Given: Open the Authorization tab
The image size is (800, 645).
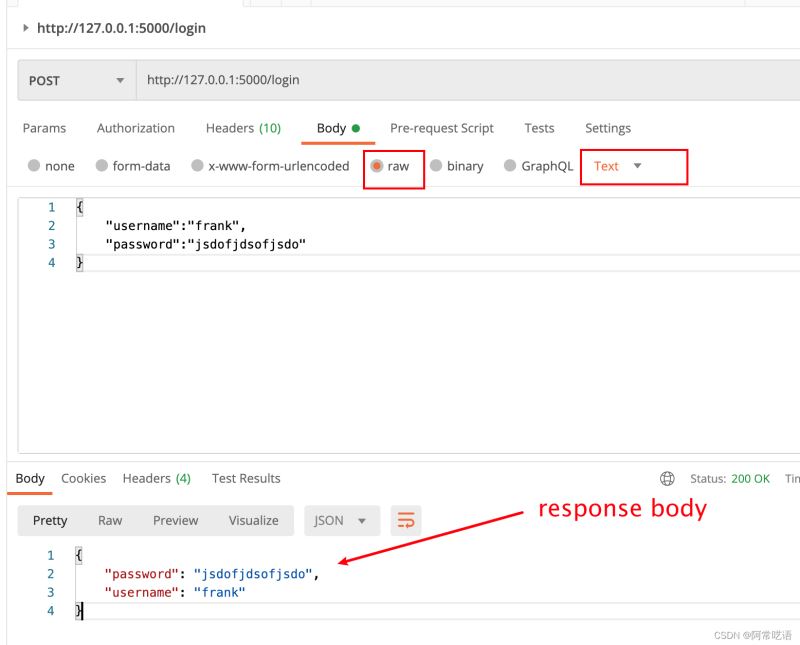Looking at the screenshot, I should tap(135, 128).
